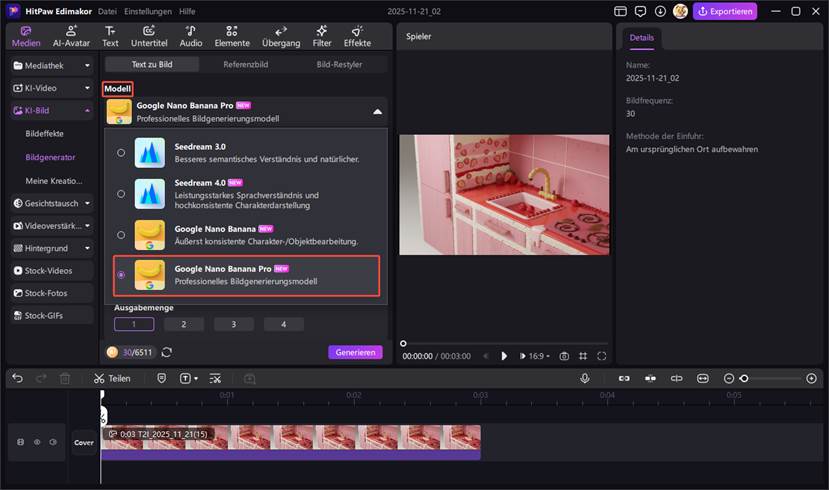
Task: Toggle fullscreen in the player
Action: coord(601,356)
